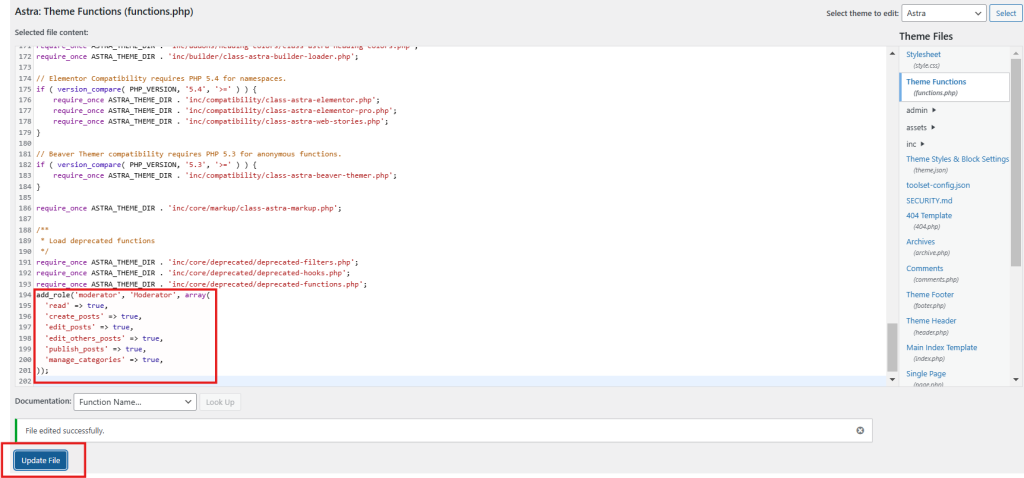Open the Stylesheet style.css file

[923, 54]
